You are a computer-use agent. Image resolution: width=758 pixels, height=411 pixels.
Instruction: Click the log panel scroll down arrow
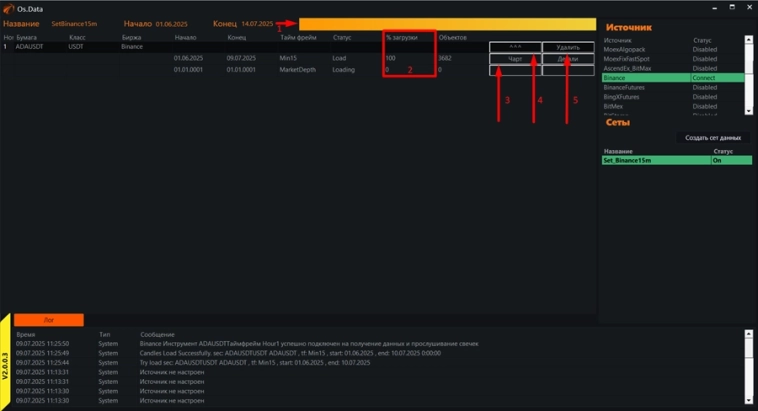point(748,400)
